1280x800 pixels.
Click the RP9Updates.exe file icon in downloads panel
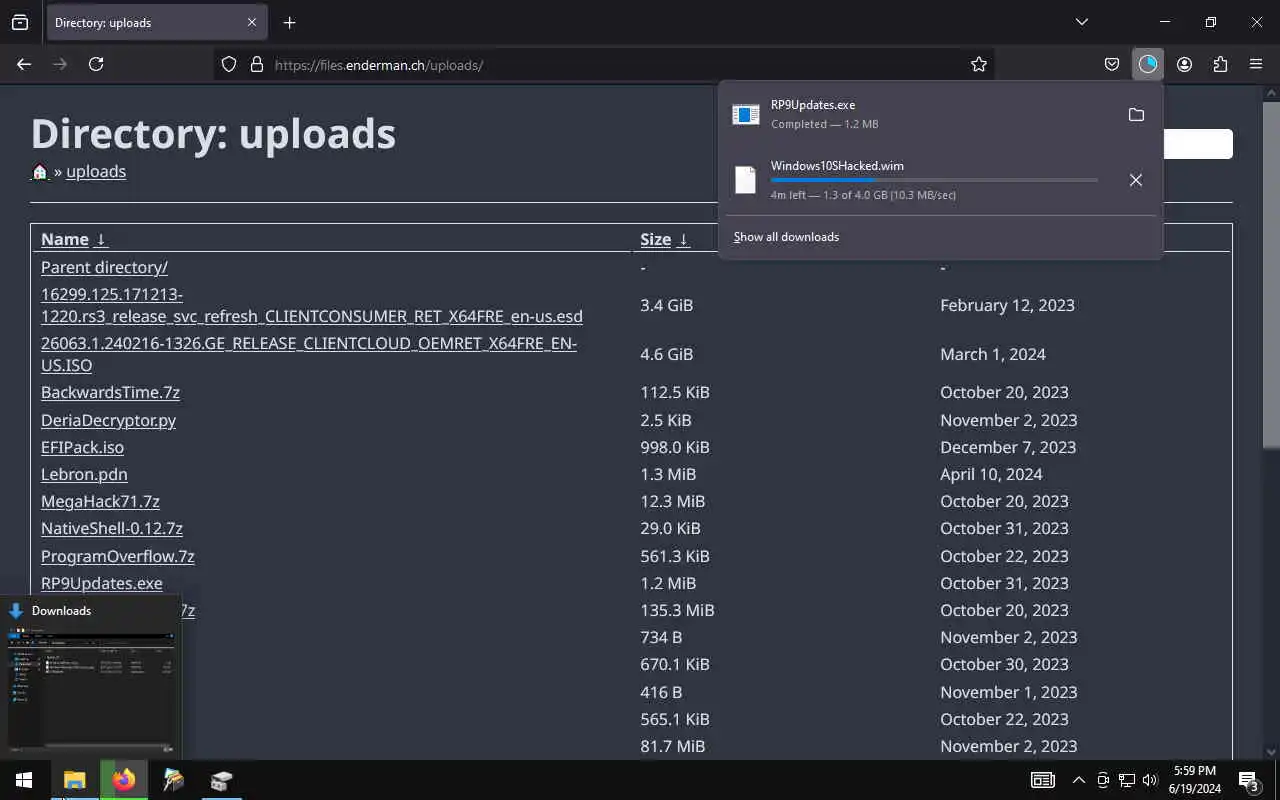click(746, 115)
